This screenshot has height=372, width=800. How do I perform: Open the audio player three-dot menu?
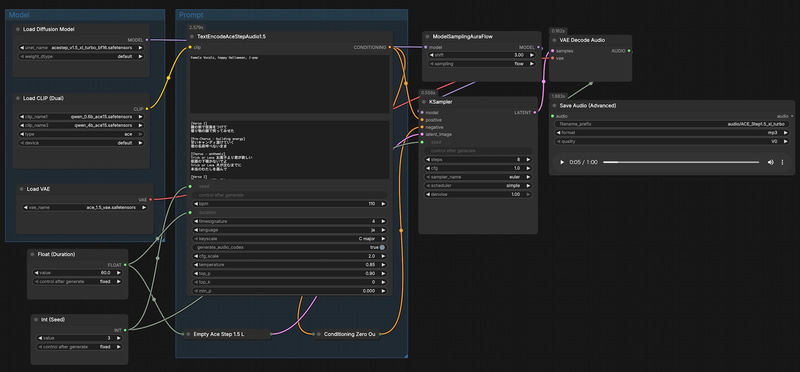coord(782,162)
